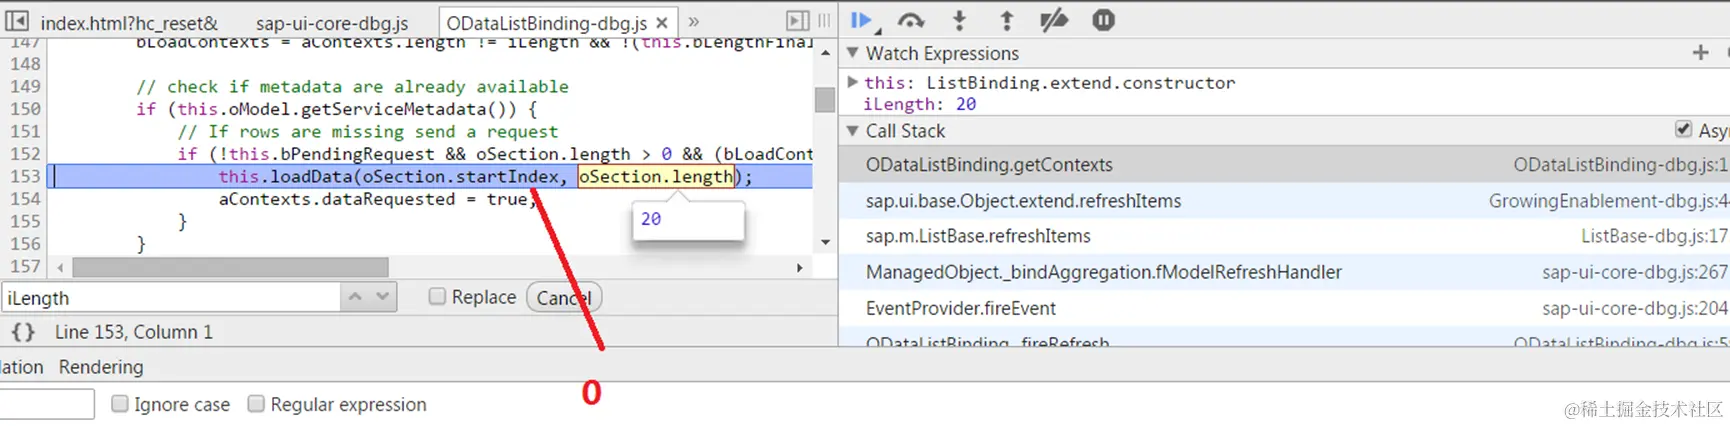Select EventProvider.fireEvent call frame
Screen dimensions: 1730x426
(1284, 309)
